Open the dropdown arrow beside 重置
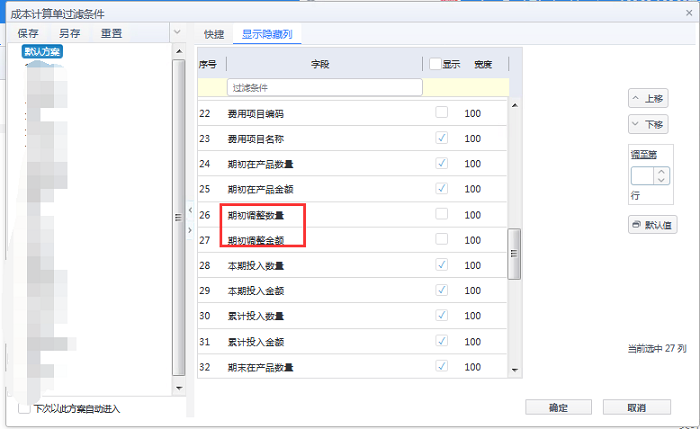Viewport: 700px width, 429px height. (177, 33)
